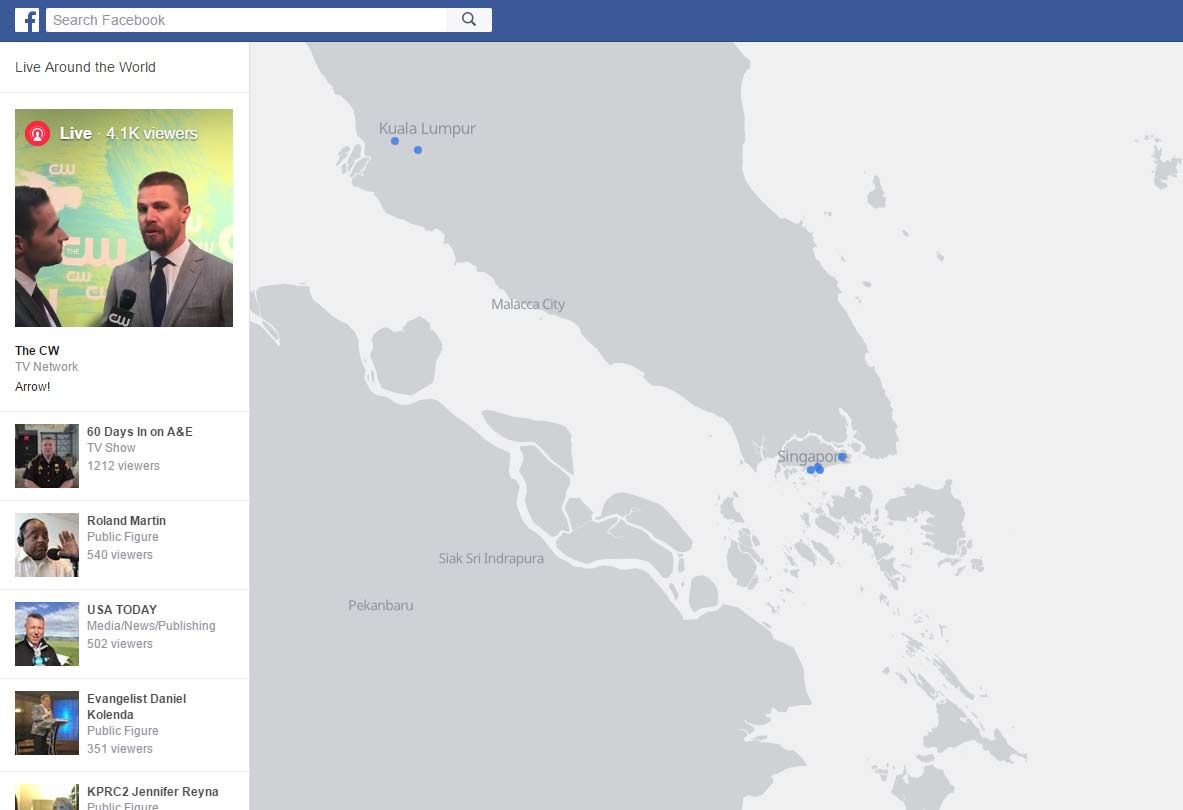Select a live stream dot near Kuala Lumpur

click(x=394, y=140)
